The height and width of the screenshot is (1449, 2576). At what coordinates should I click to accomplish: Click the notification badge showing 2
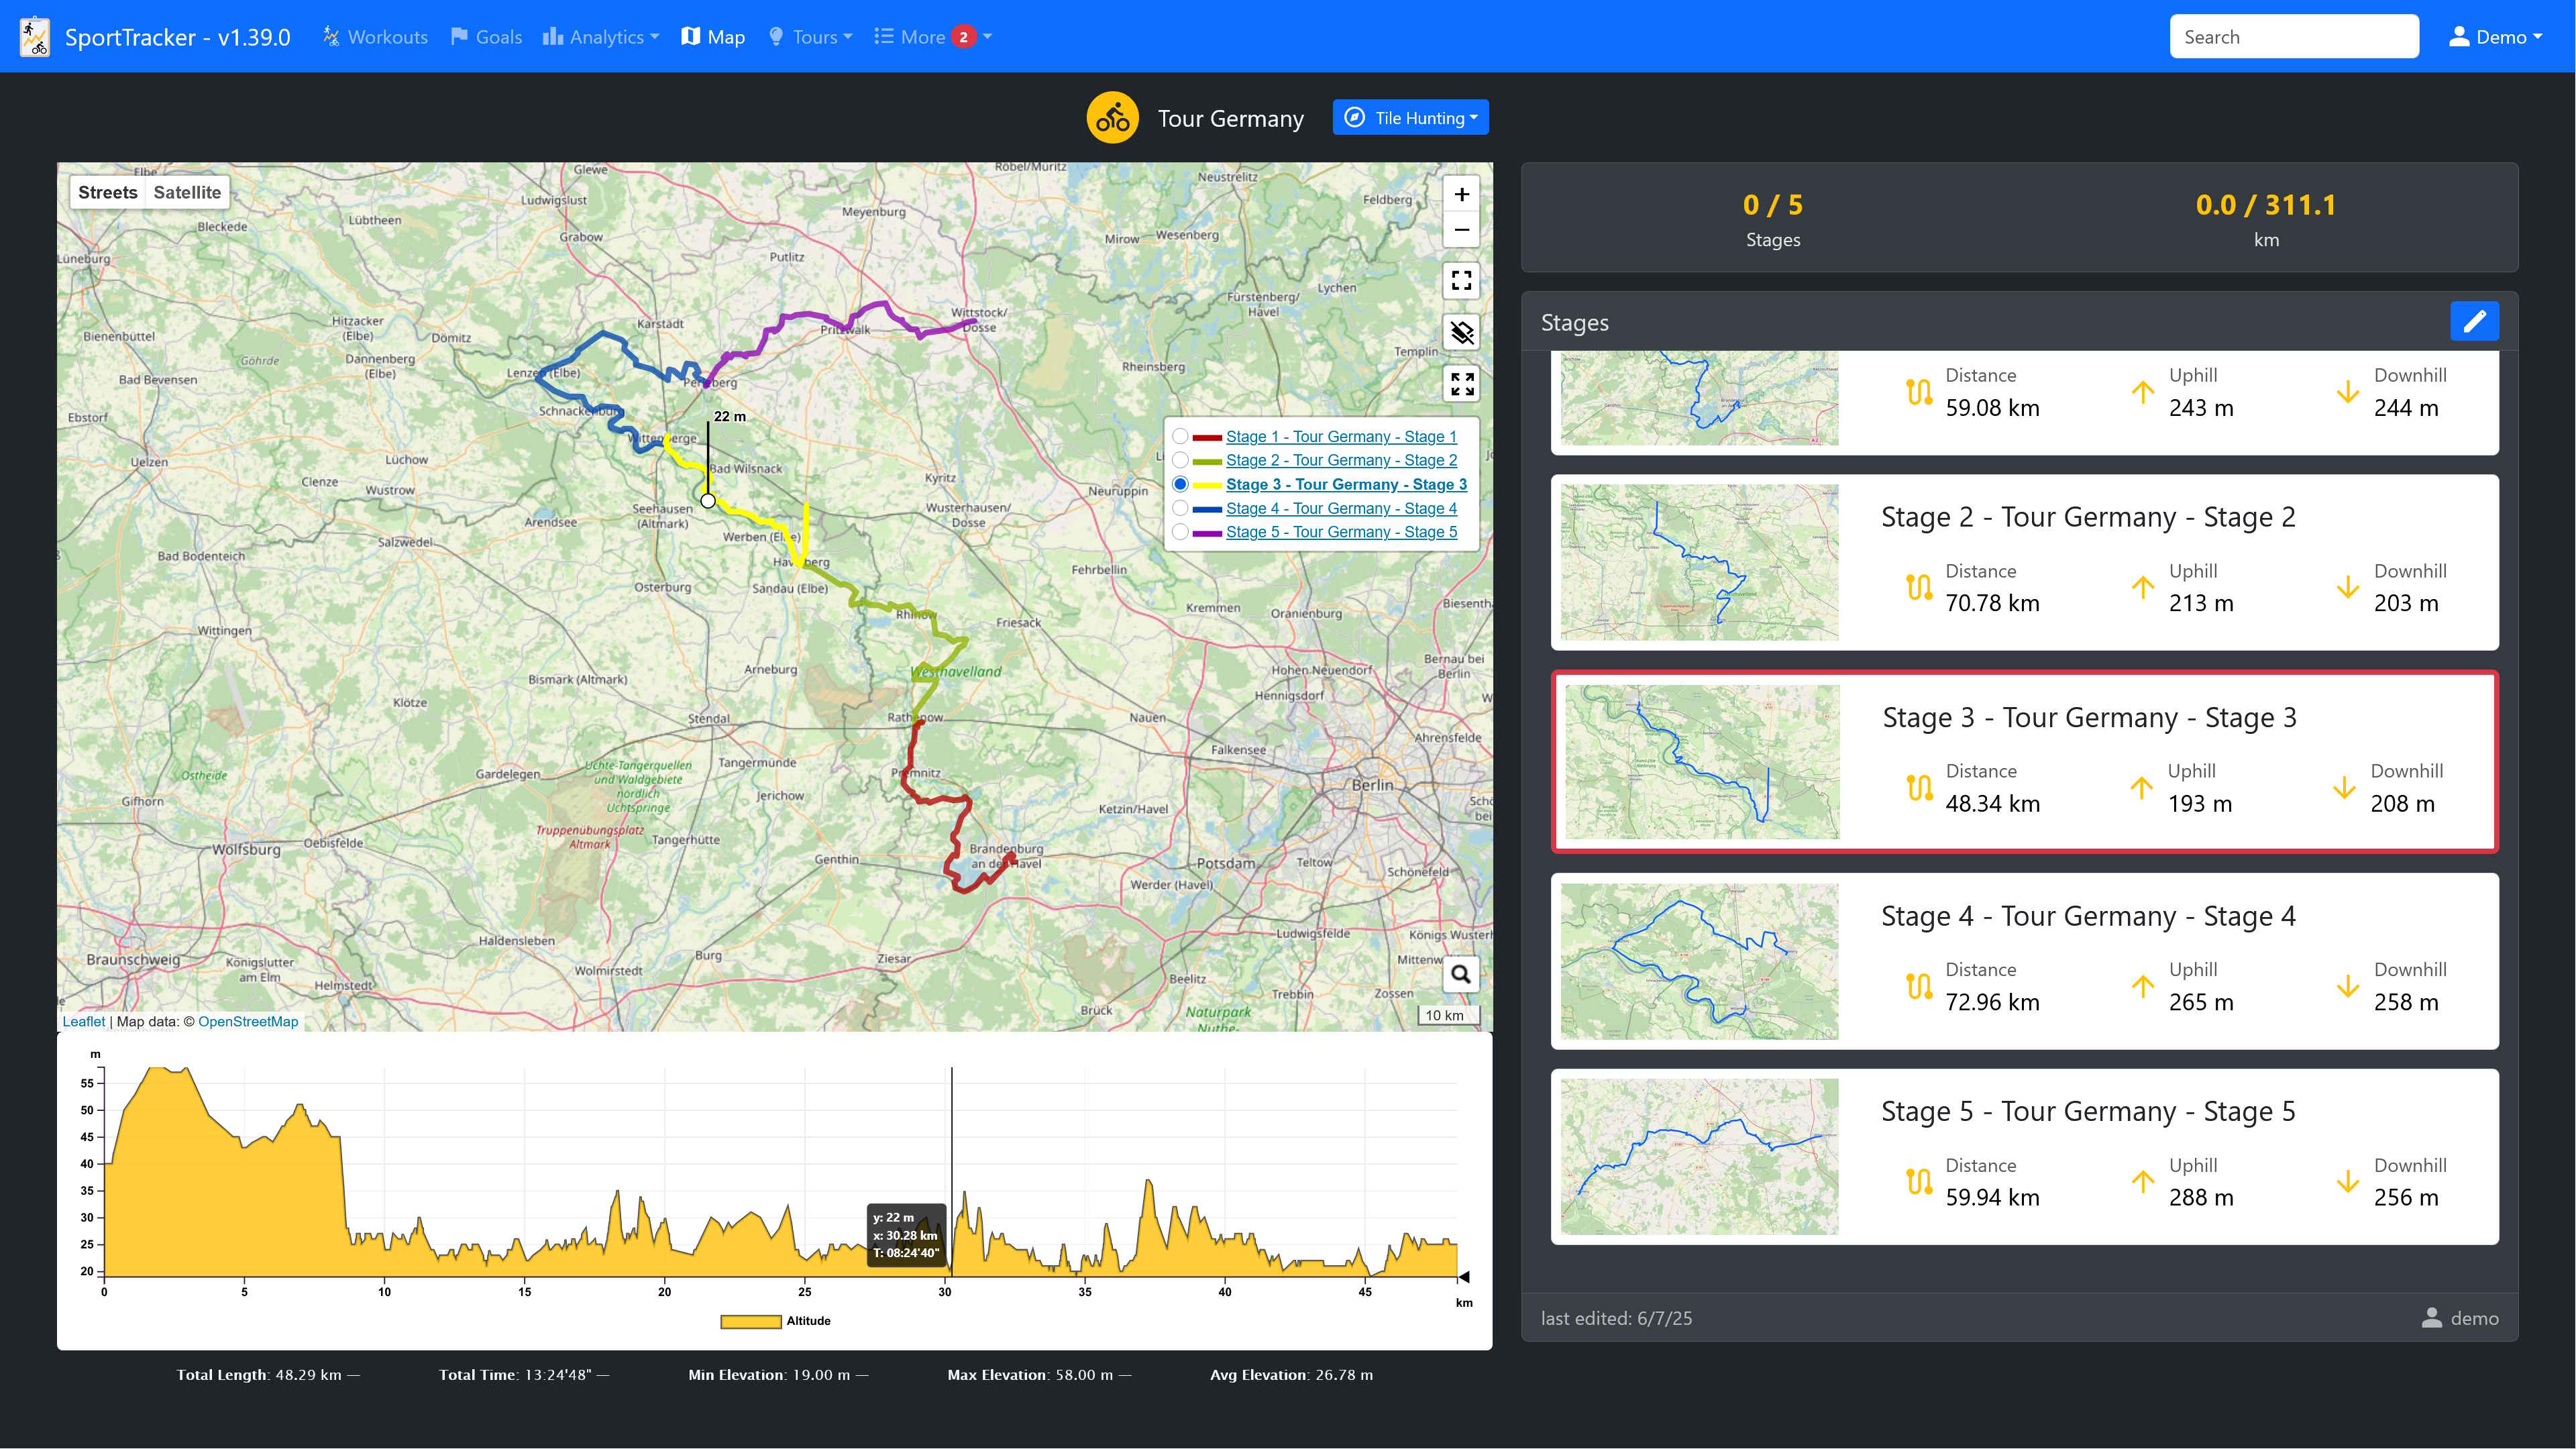[962, 37]
